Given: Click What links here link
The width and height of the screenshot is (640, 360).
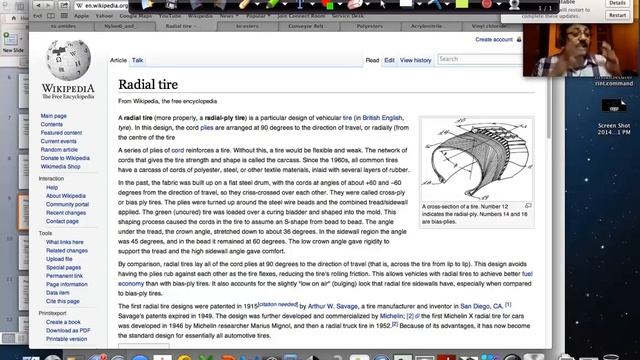Looking at the screenshot, I should [x=64, y=242].
